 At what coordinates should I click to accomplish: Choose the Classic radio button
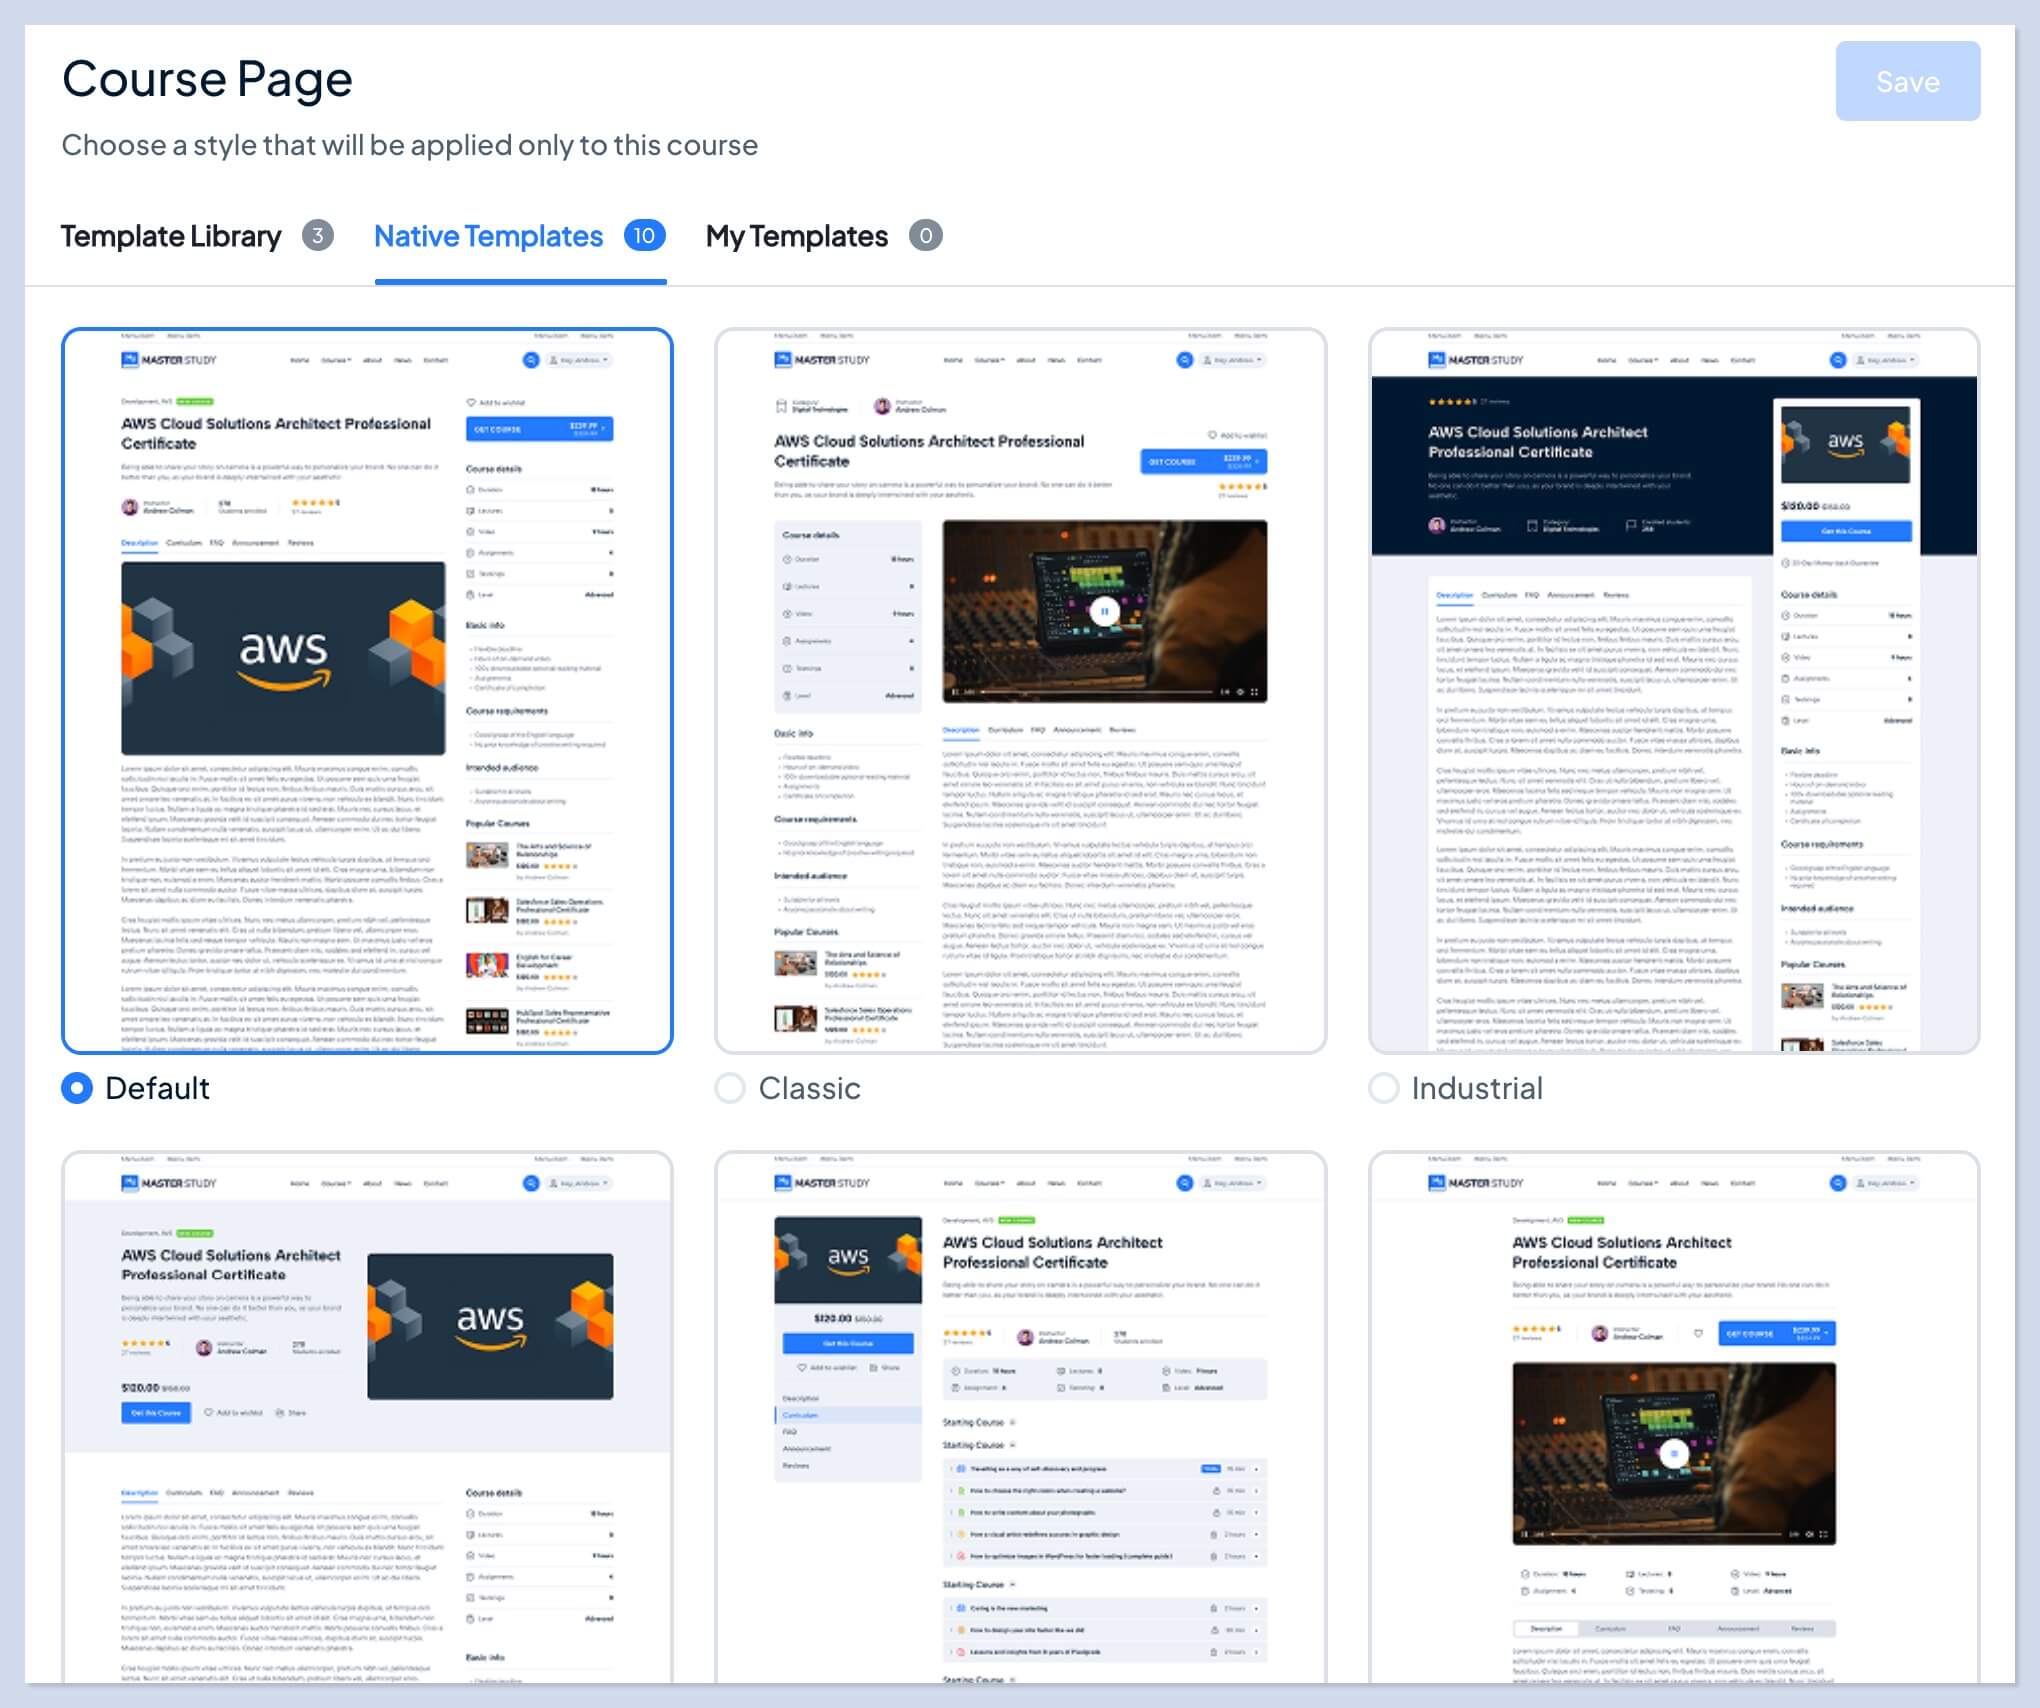(730, 1088)
